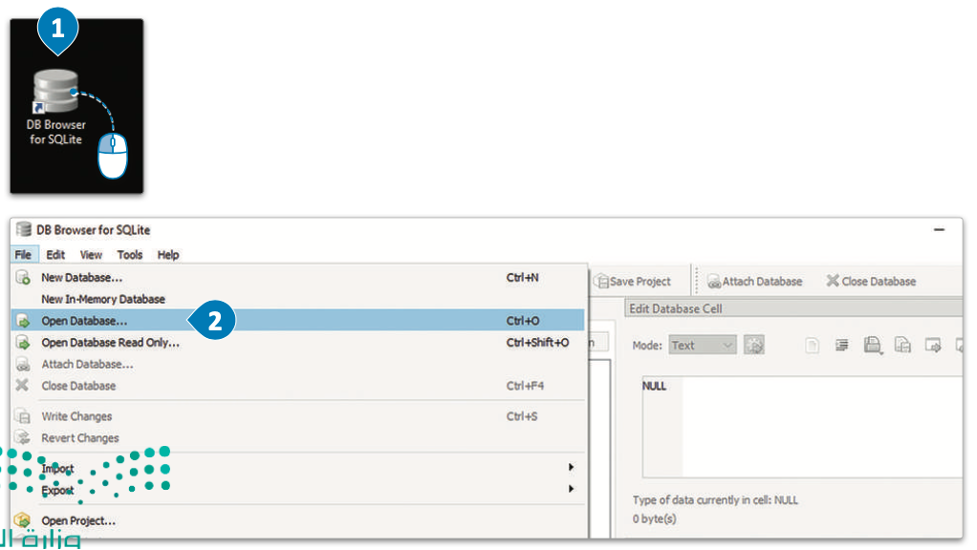Open the File menu
The width and height of the screenshot is (977, 550).
(x=23, y=255)
